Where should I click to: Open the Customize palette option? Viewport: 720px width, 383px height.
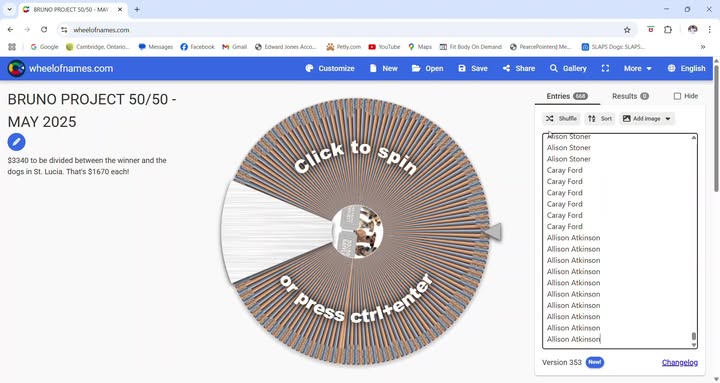tap(330, 68)
